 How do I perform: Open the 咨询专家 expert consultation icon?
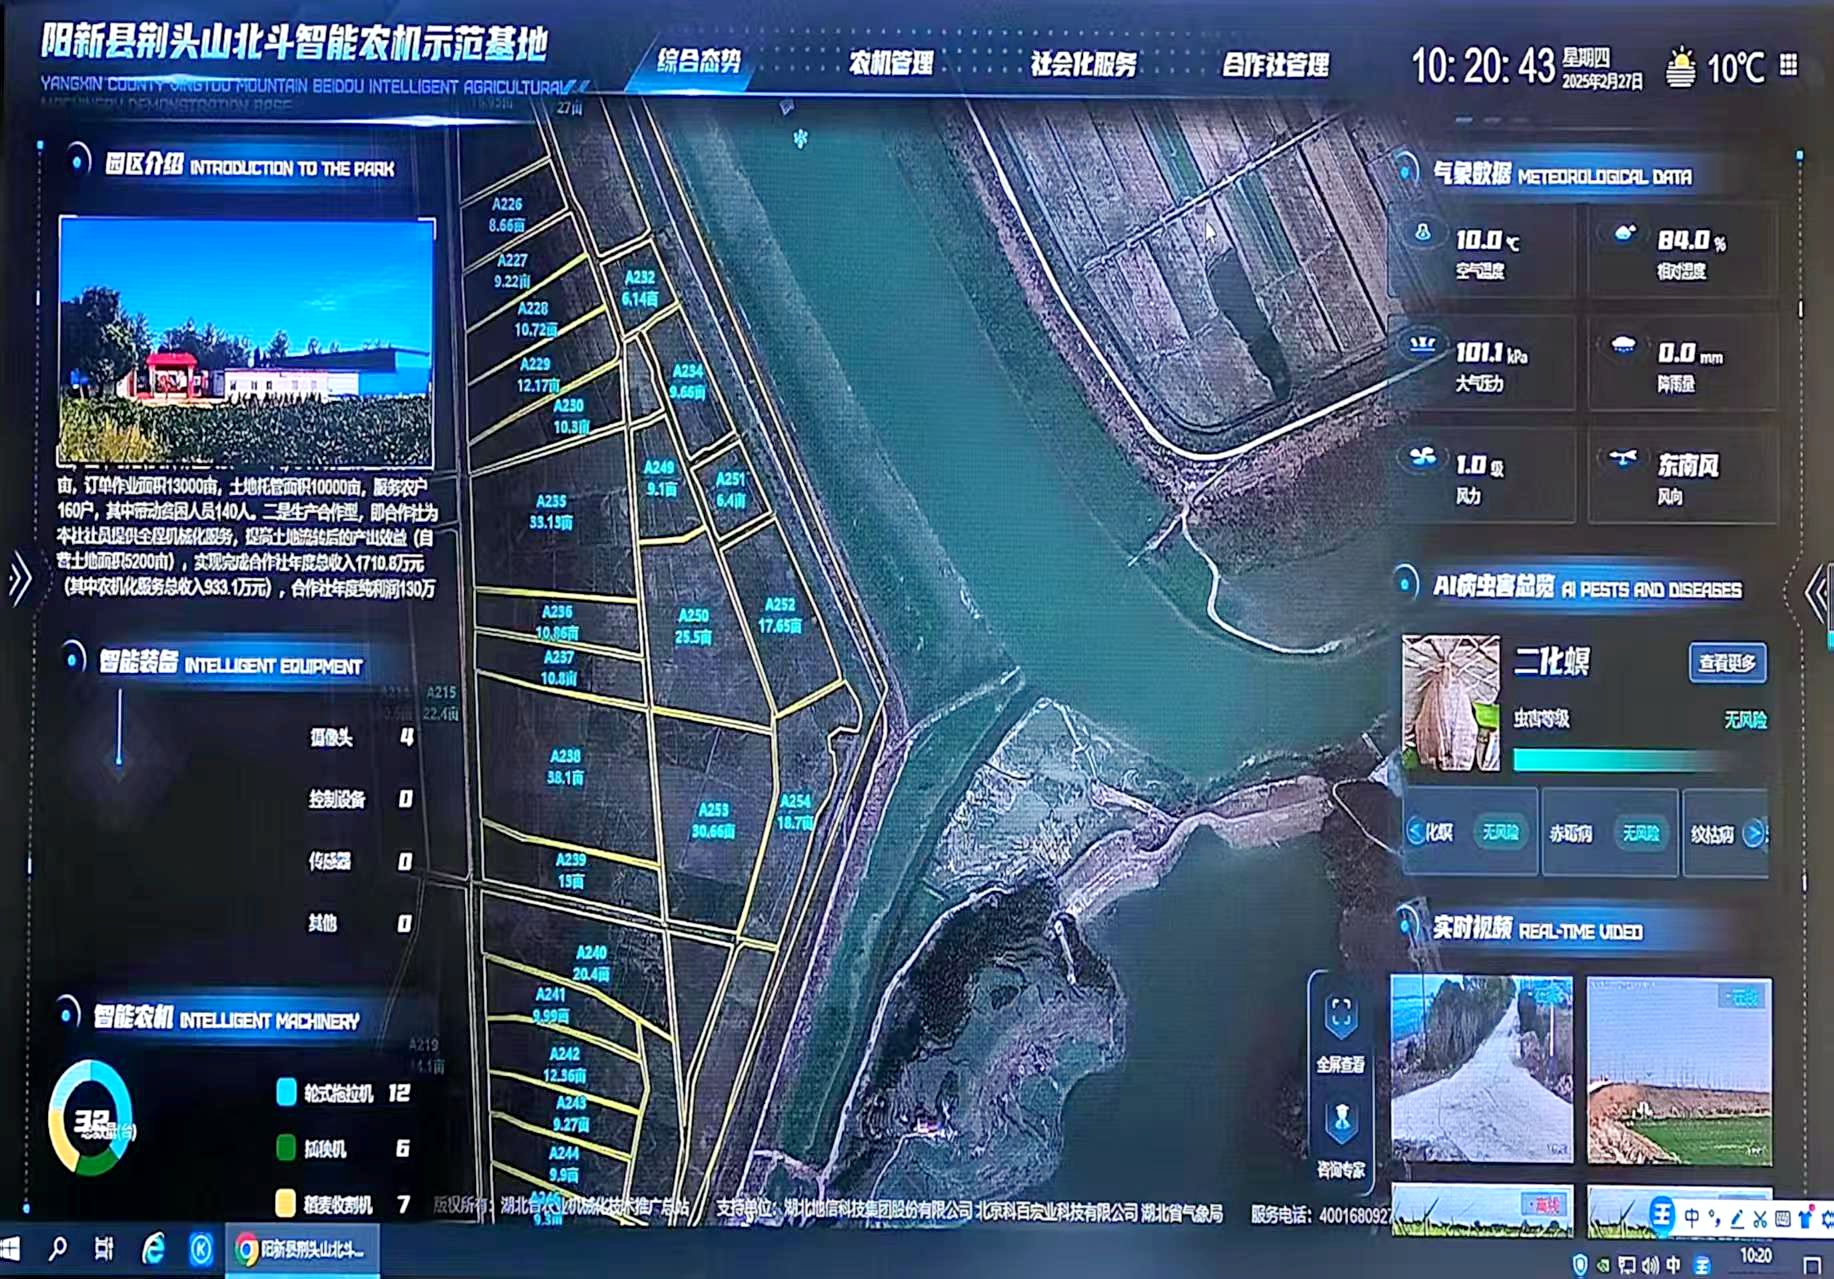(1341, 1122)
